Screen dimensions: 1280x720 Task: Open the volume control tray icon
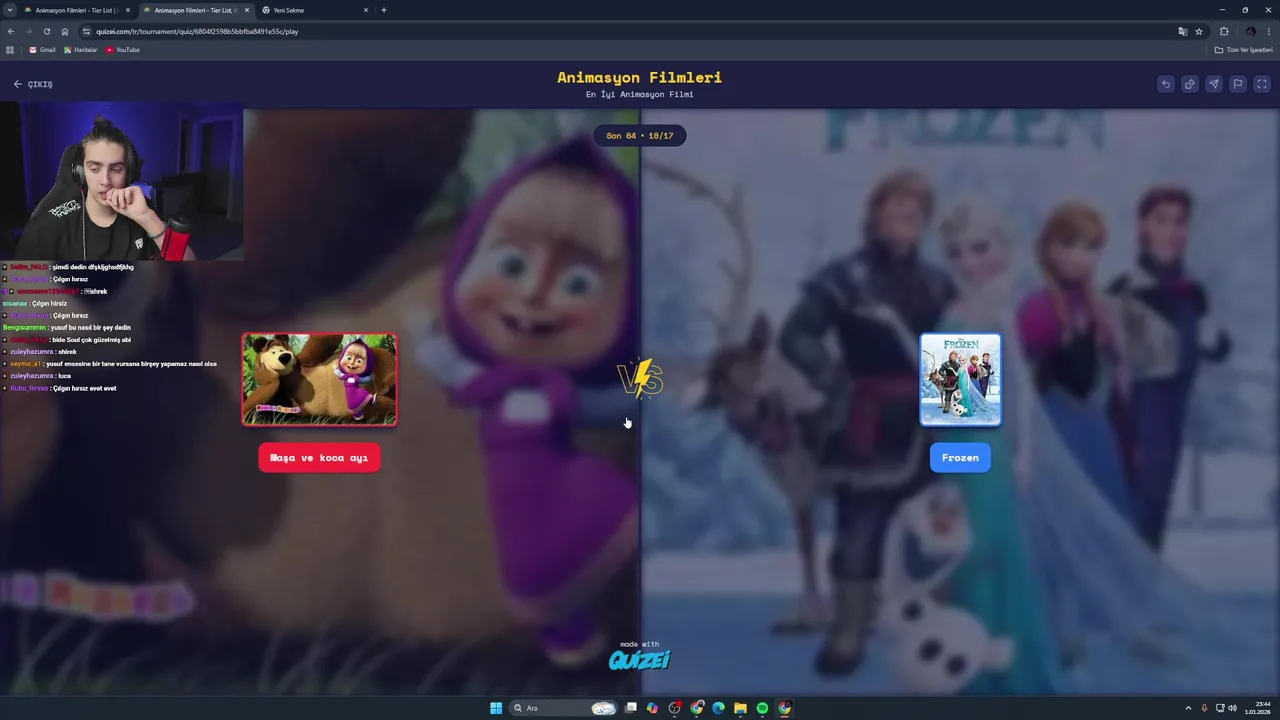[1232, 708]
